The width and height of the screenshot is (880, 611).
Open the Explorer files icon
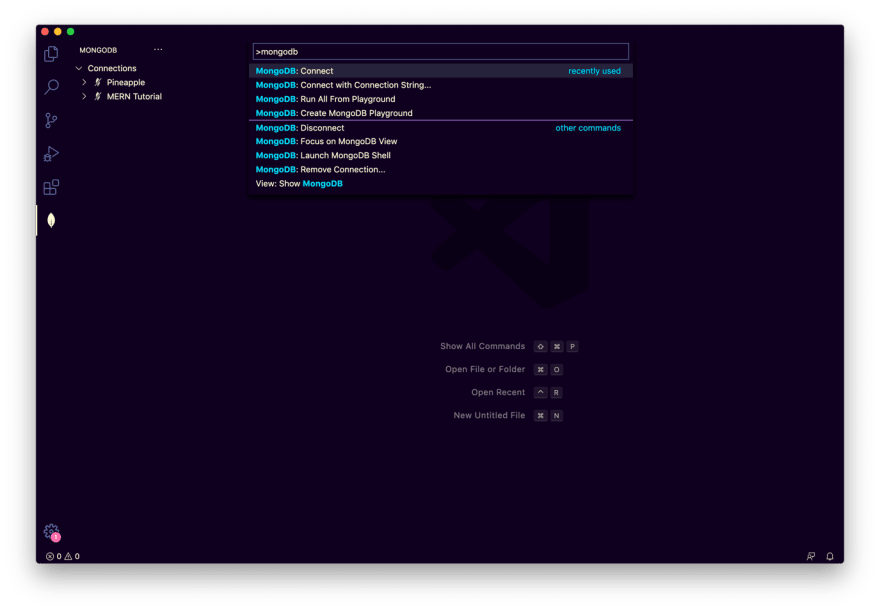pyautogui.click(x=51, y=54)
